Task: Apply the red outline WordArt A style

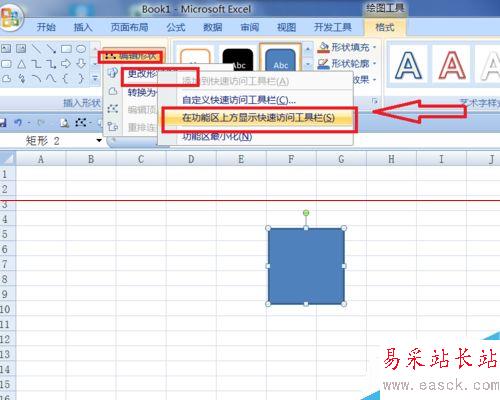Action: [x=452, y=65]
